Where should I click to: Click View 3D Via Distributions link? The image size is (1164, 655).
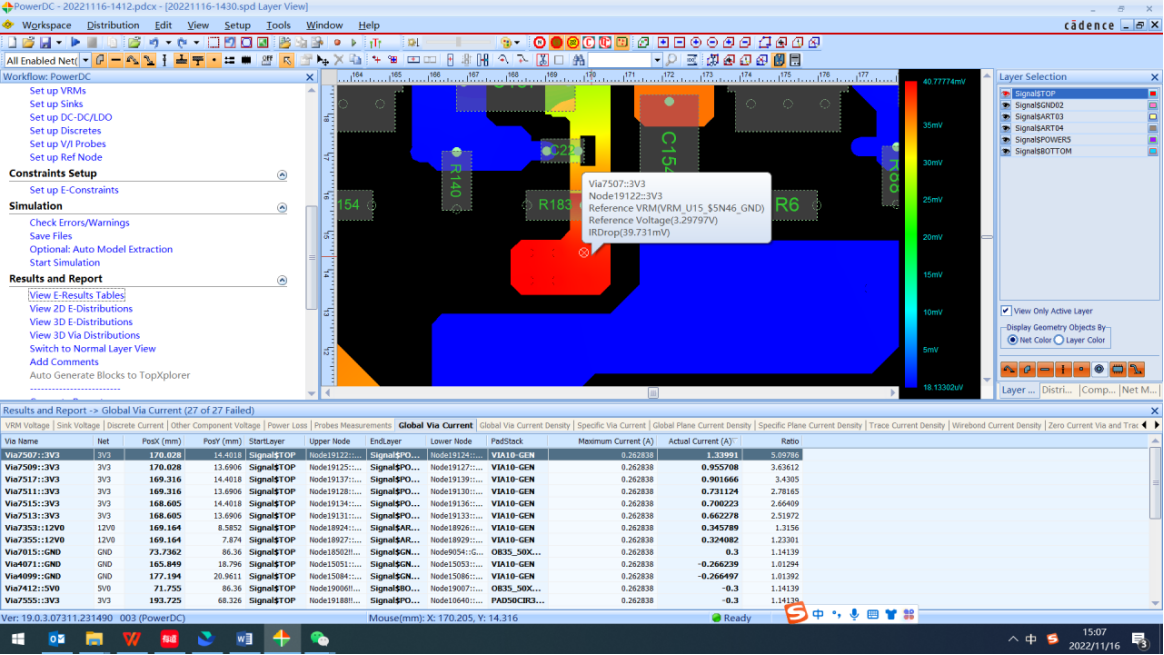pyautogui.click(x=85, y=336)
